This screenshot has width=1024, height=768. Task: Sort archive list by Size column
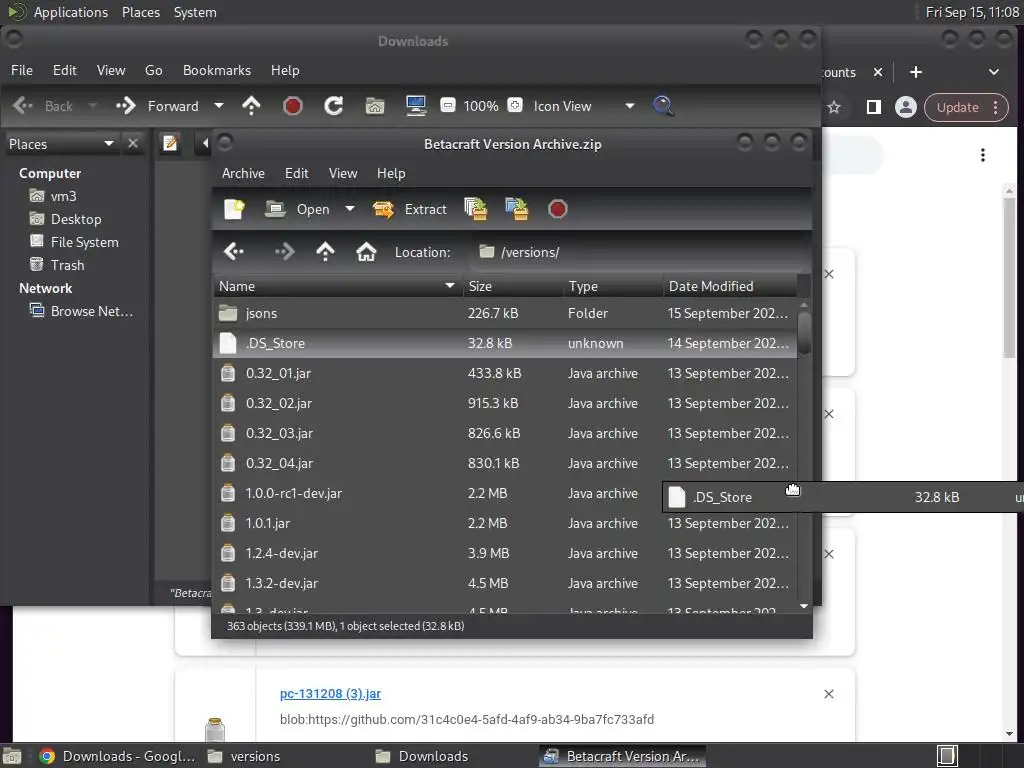[513, 286]
